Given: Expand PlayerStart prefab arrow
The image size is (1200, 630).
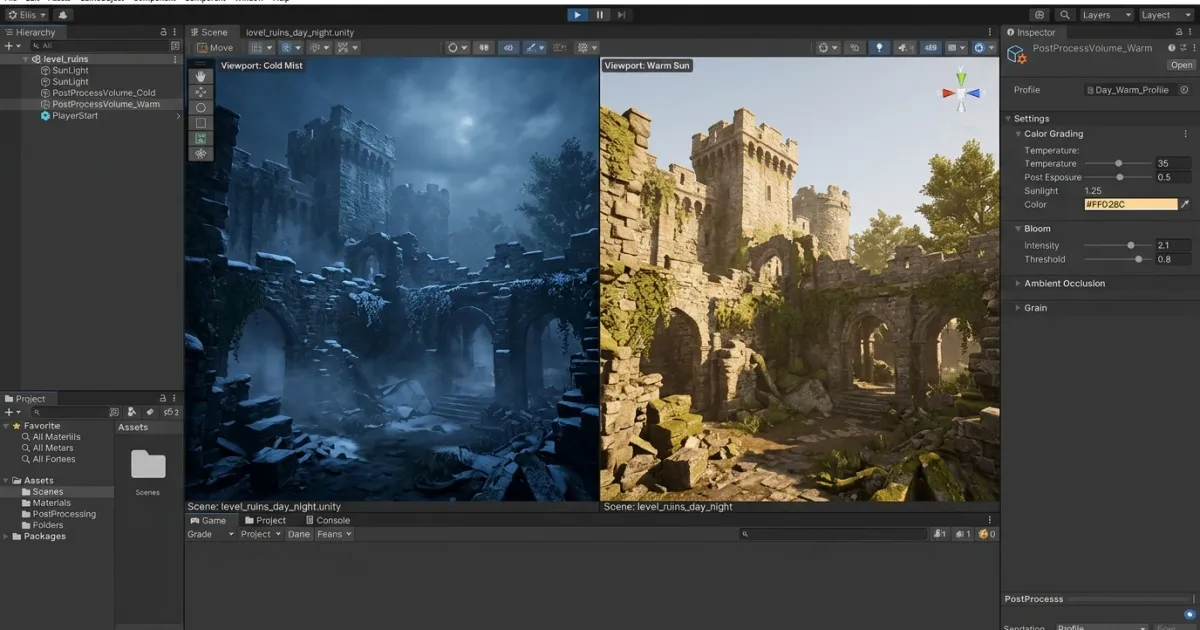Looking at the screenshot, I should pyautogui.click(x=178, y=116).
